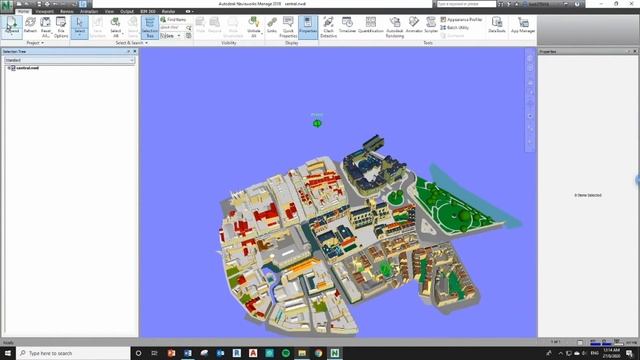Click the Refresh icon in Project group
640x360 pixels.
(x=30, y=25)
